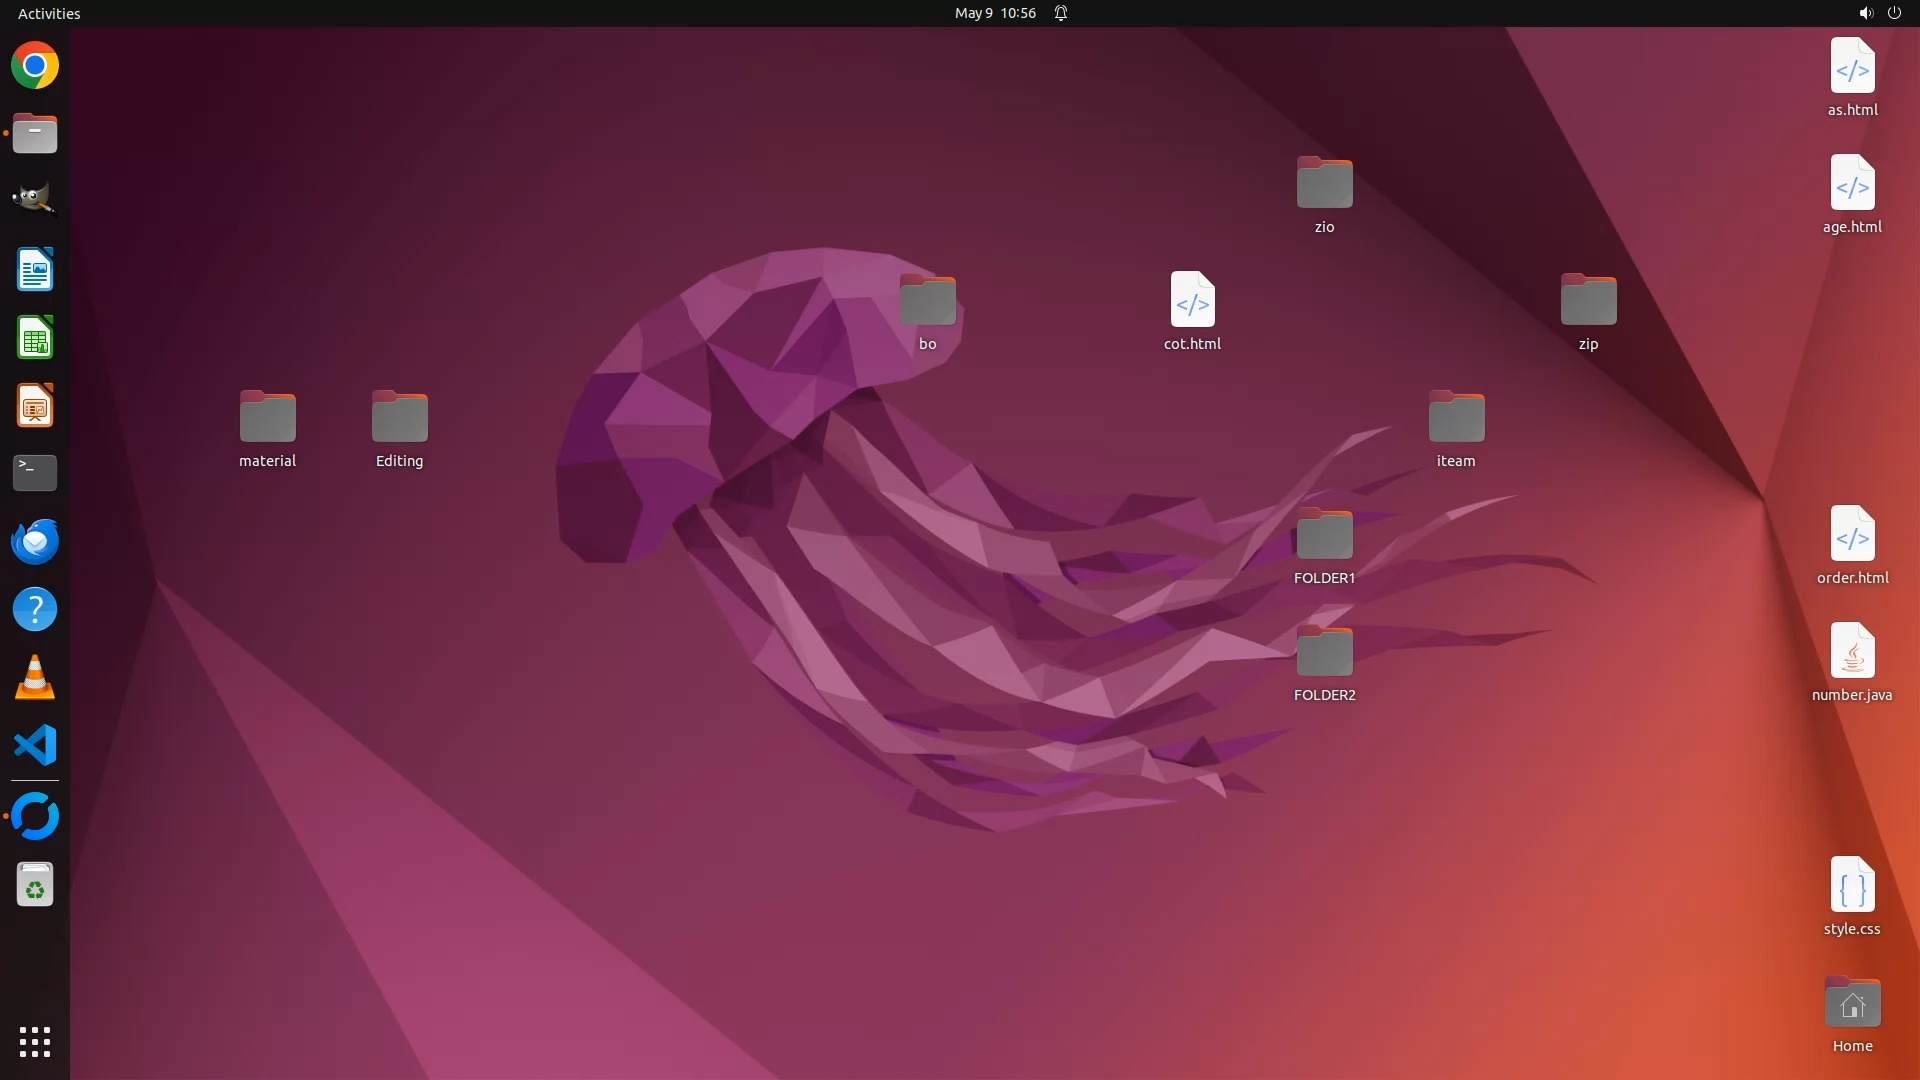Open LibreOffice Impress from the dock
The height and width of the screenshot is (1080, 1920).
click(x=35, y=406)
